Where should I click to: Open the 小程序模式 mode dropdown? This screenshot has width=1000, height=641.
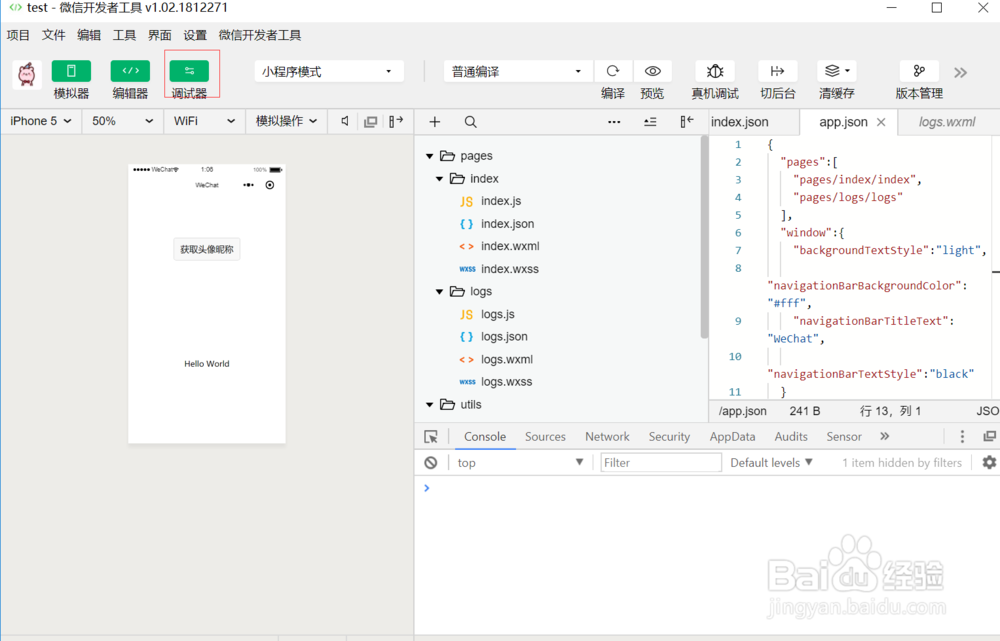(x=328, y=71)
